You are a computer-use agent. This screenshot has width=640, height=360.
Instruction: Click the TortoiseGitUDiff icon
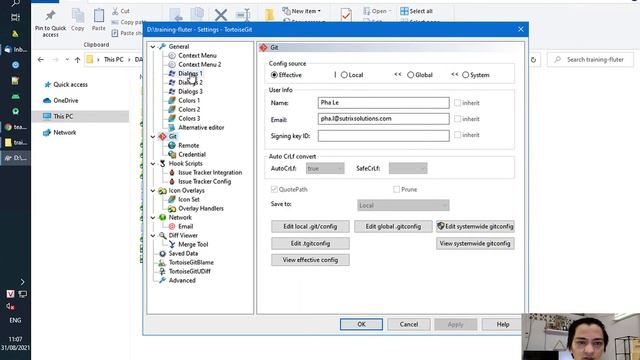pyautogui.click(x=162, y=271)
